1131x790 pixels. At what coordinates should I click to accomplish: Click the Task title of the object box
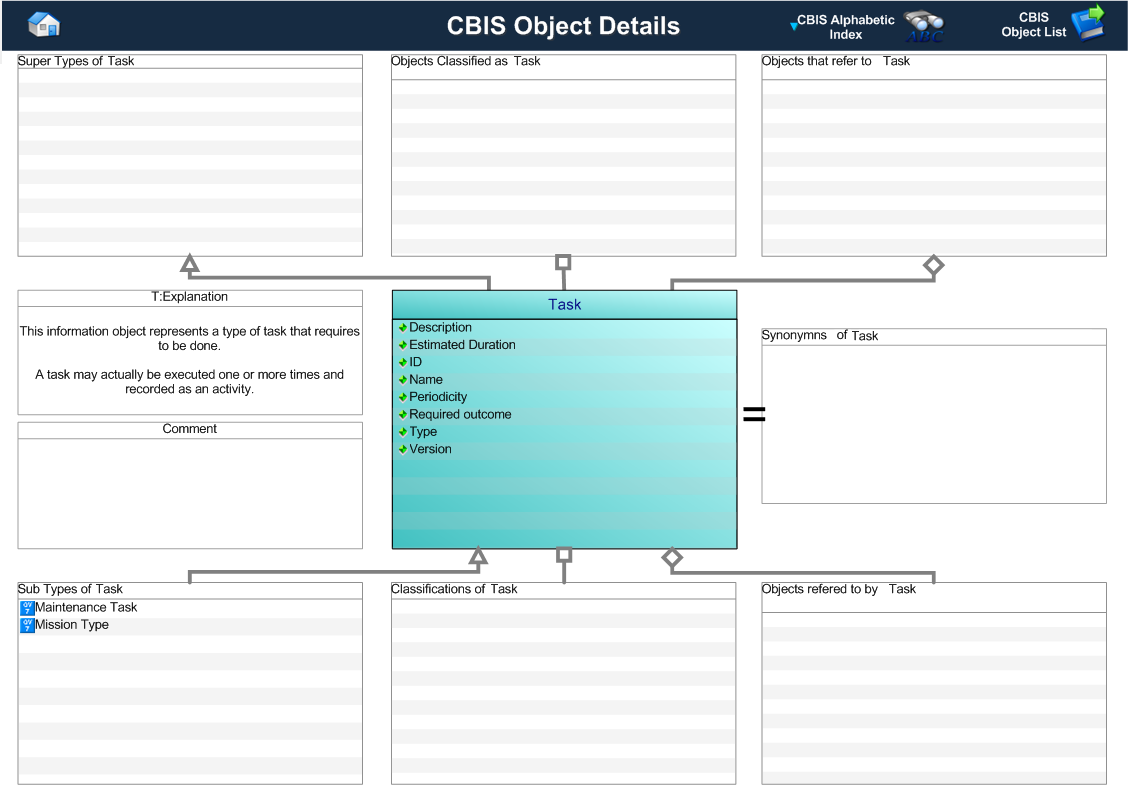tap(565, 304)
